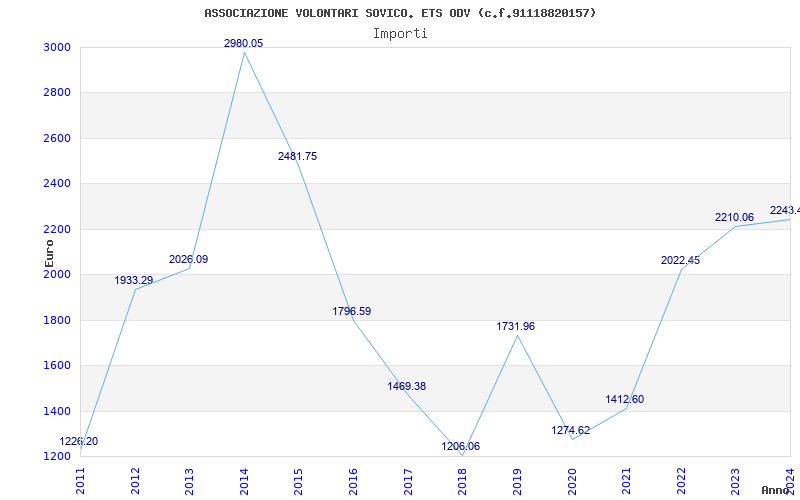Select the 2016 x-axis year tick
Screen dimensions: 800x500
(x=354, y=482)
